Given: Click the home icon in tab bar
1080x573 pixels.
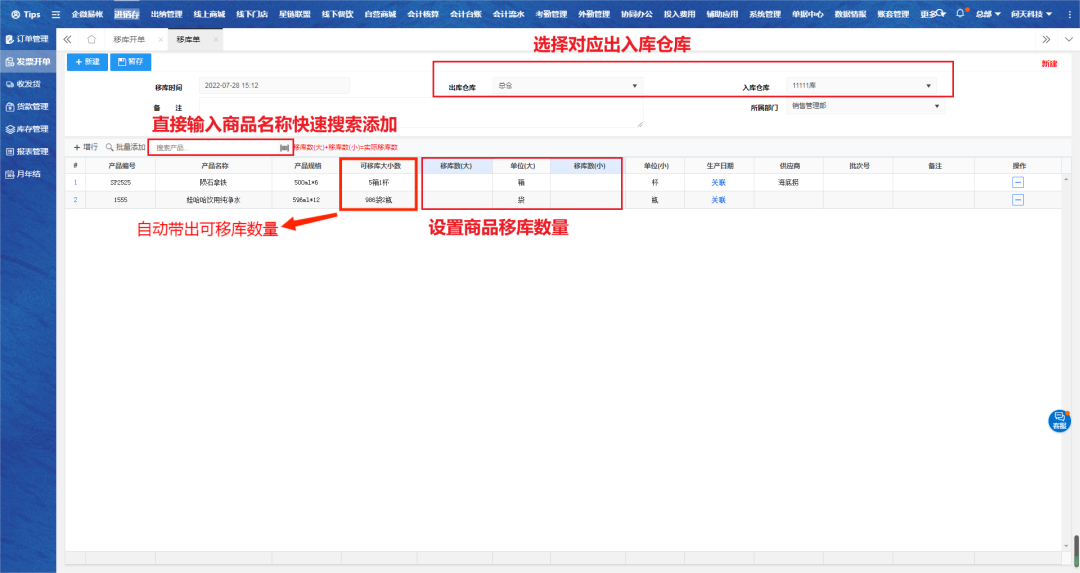Looking at the screenshot, I should pos(92,39).
